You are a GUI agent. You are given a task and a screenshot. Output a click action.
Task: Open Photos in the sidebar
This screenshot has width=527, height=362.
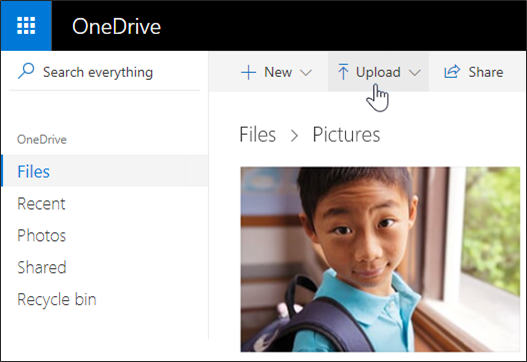(41, 235)
